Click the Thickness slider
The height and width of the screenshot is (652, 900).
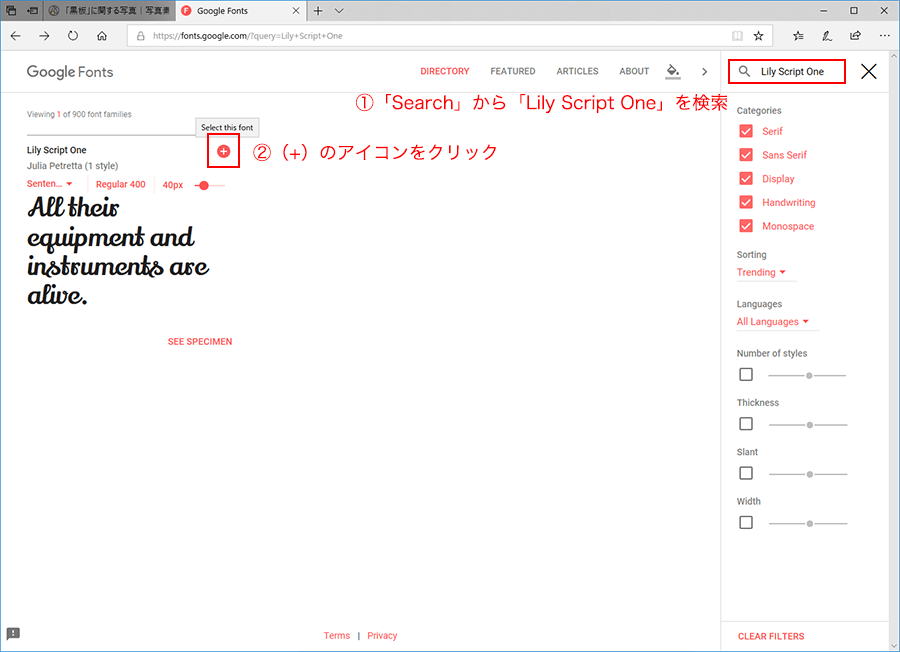pos(808,425)
